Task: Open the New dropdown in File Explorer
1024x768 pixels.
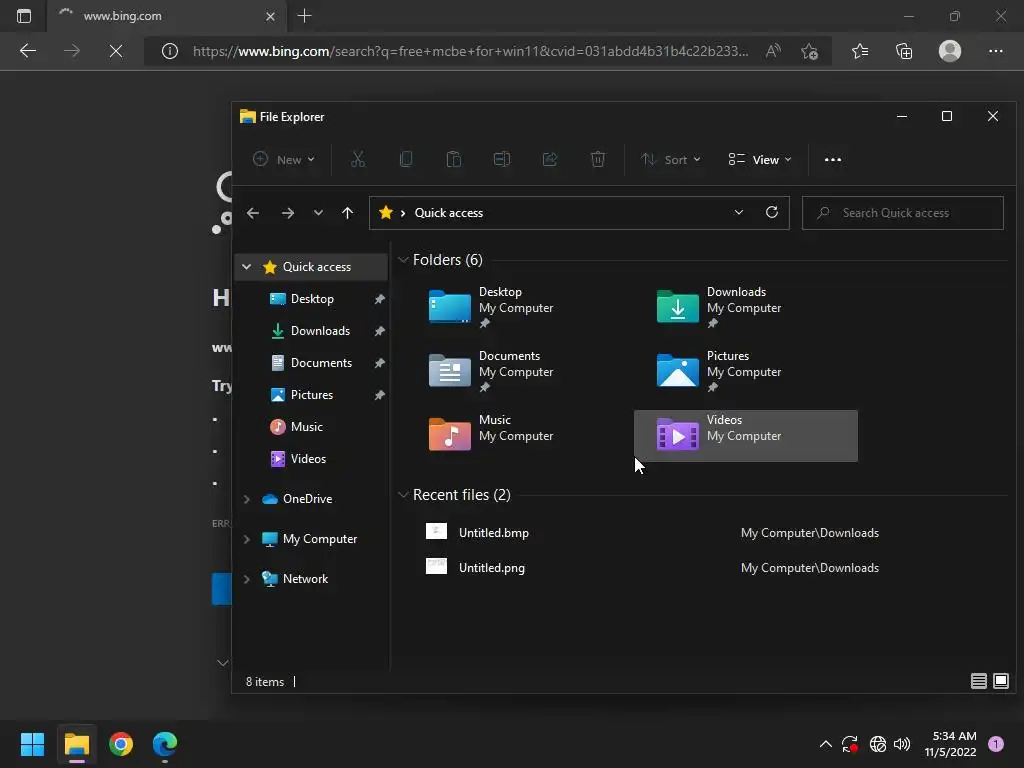Action: point(283,159)
